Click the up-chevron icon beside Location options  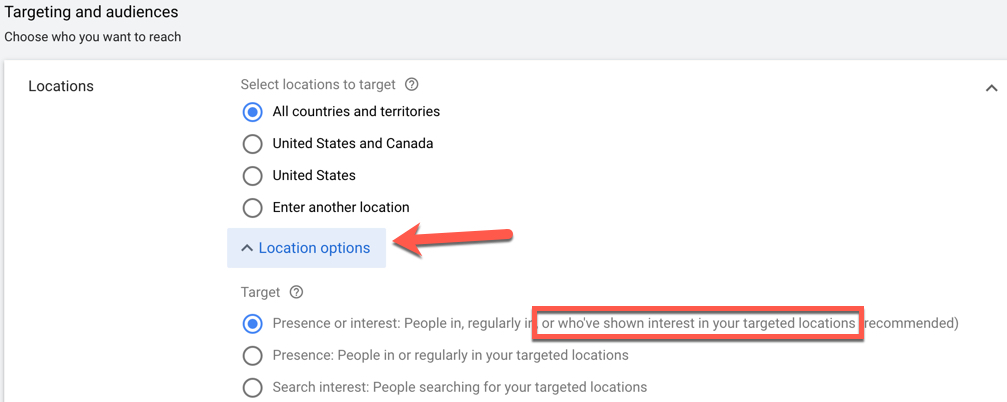tap(247, 249)
